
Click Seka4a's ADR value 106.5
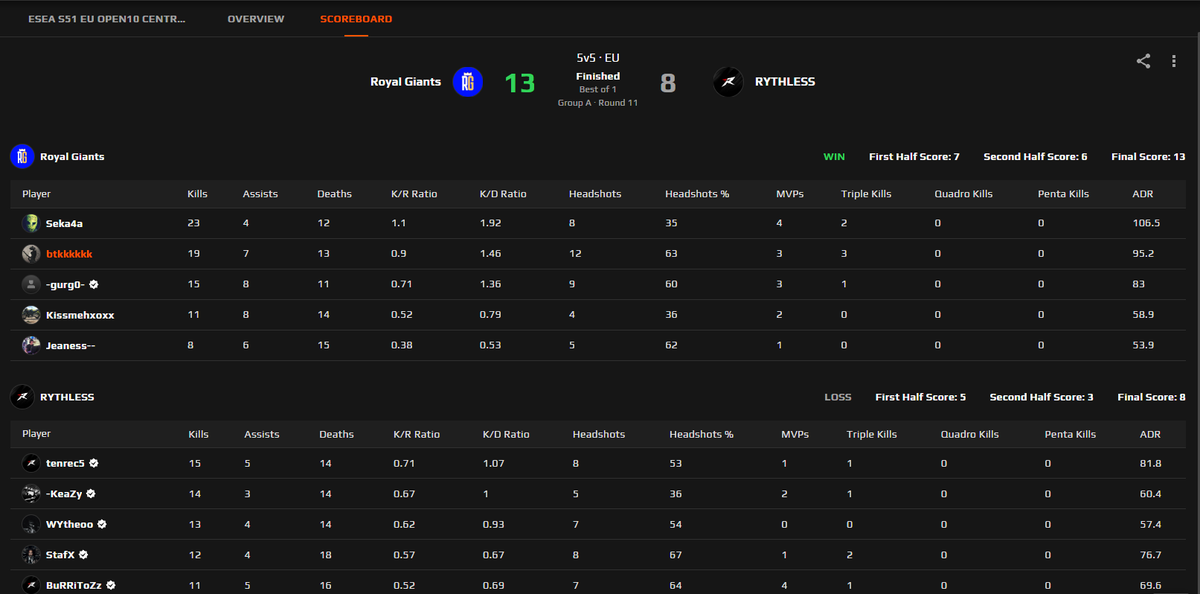(x=1146, y=223)
